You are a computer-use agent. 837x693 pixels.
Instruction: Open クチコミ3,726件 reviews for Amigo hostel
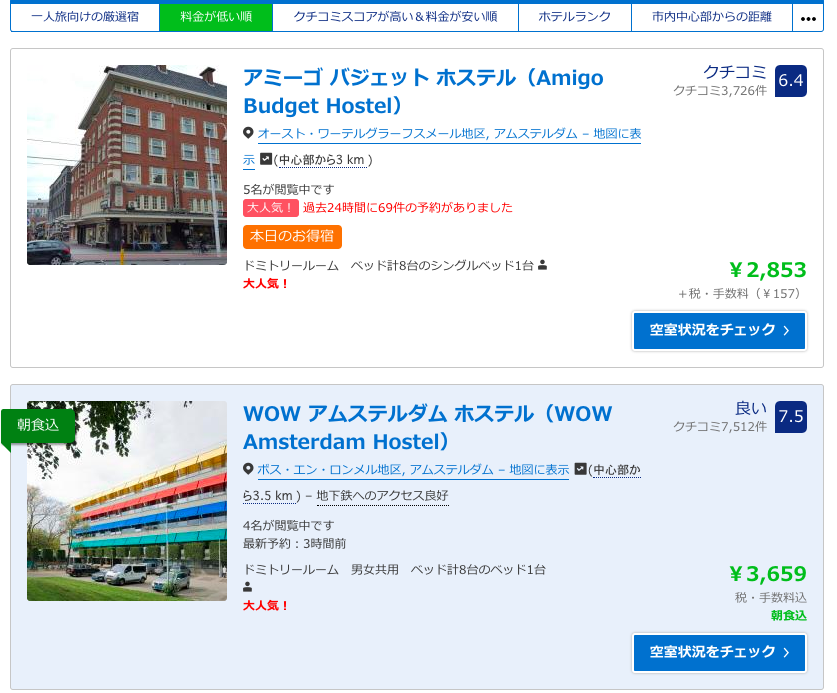tap(720, 91)
